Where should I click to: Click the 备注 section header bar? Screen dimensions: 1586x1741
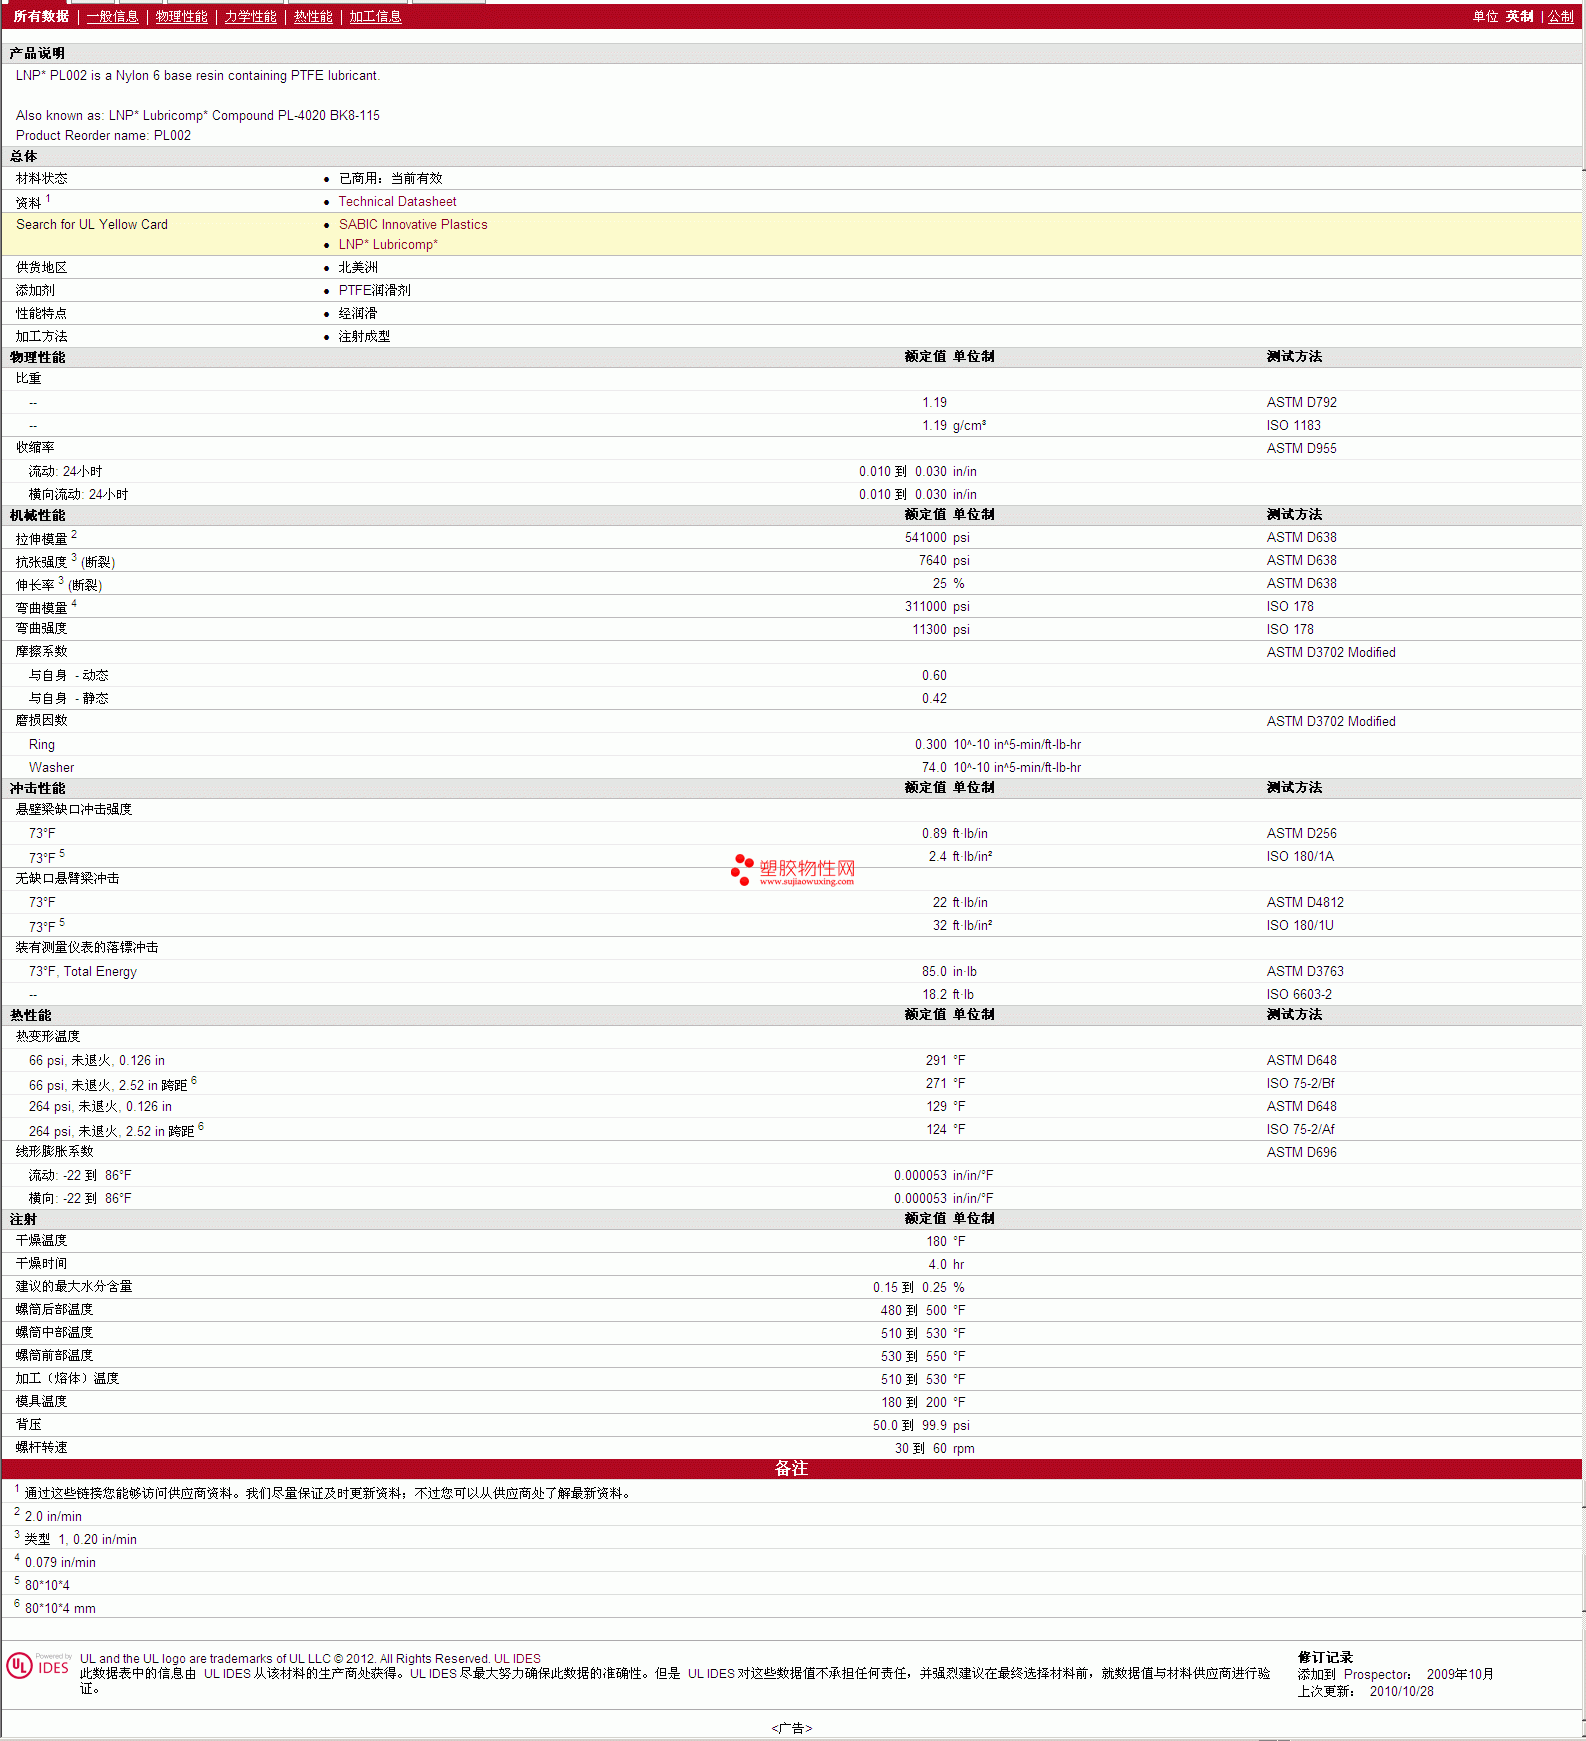(792, 1469)
